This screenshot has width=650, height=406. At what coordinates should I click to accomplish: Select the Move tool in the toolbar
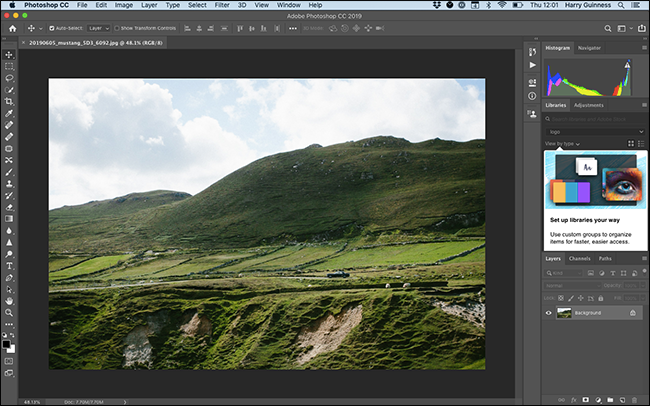pos(9,54)
